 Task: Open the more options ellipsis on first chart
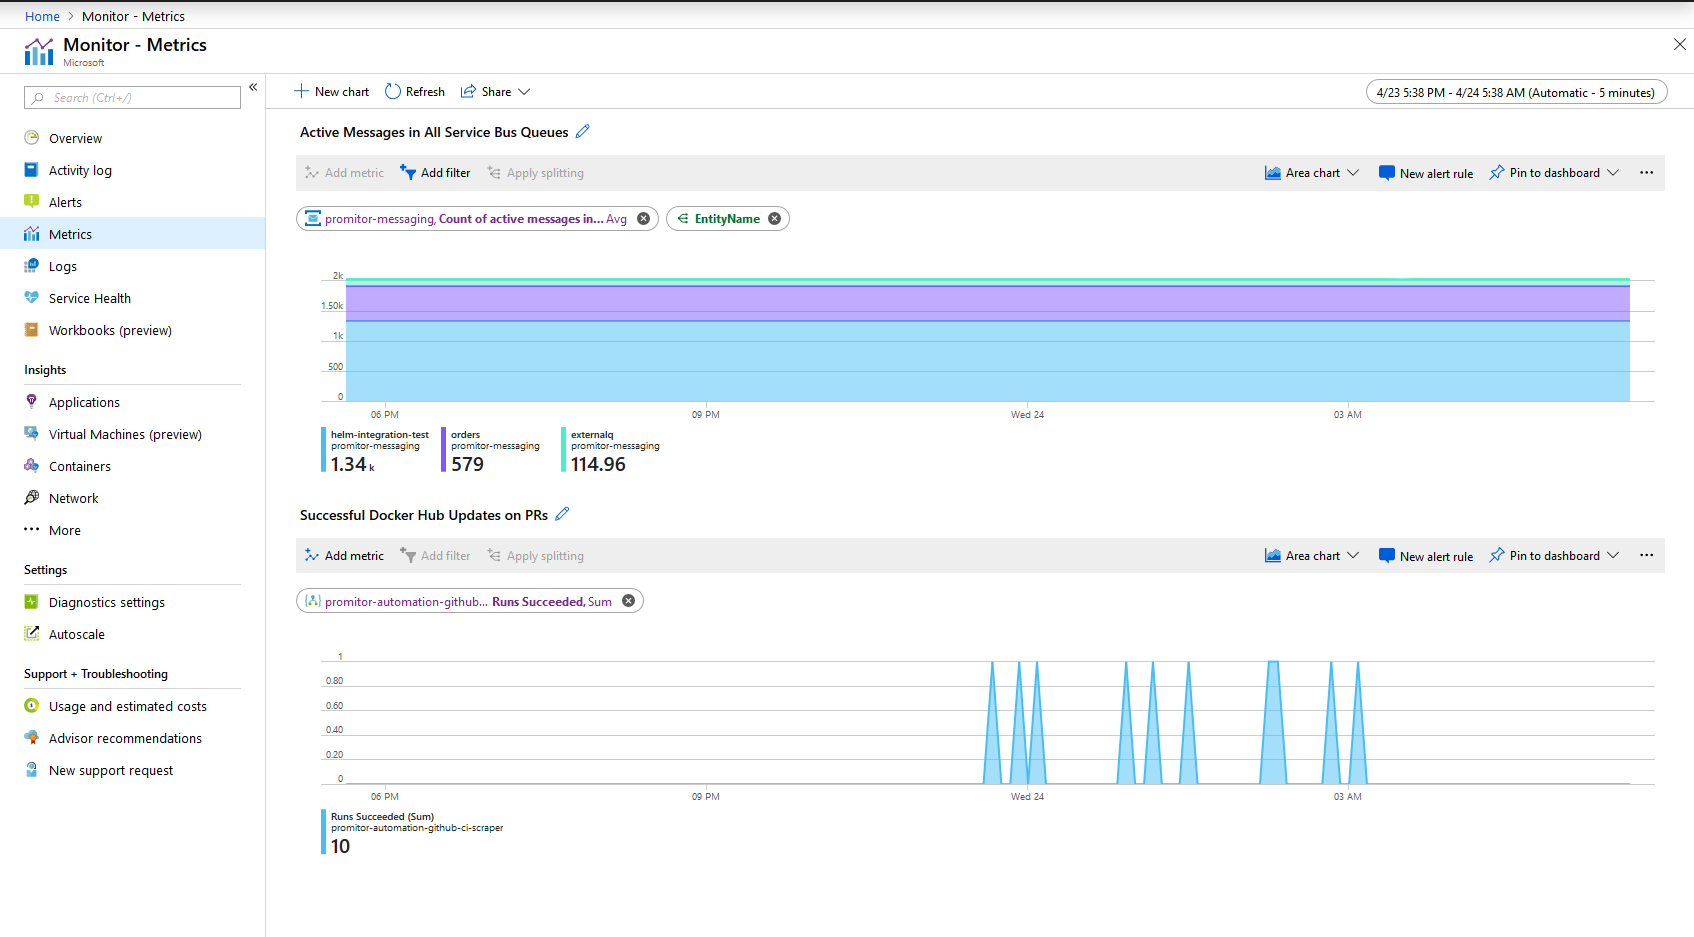1646,173
